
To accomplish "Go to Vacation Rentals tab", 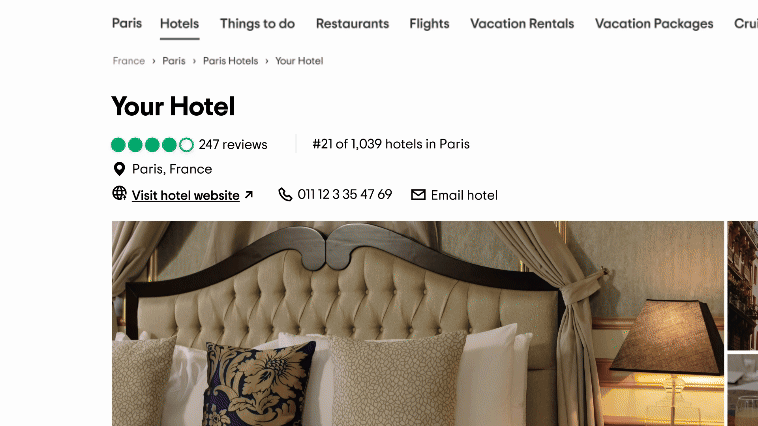I will [522, 24].
